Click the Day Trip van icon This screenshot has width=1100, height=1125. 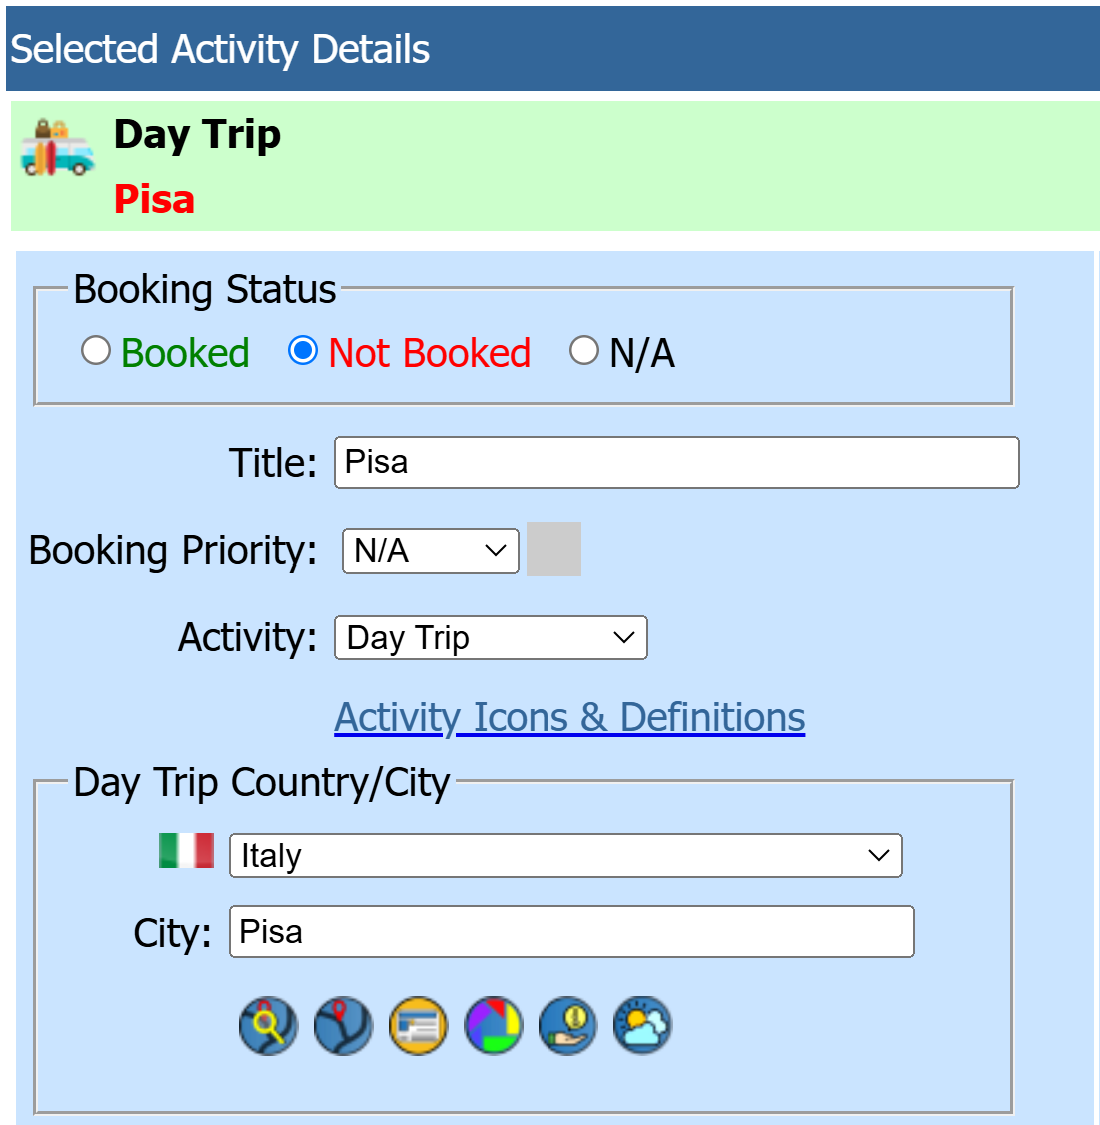pos(57,148)
